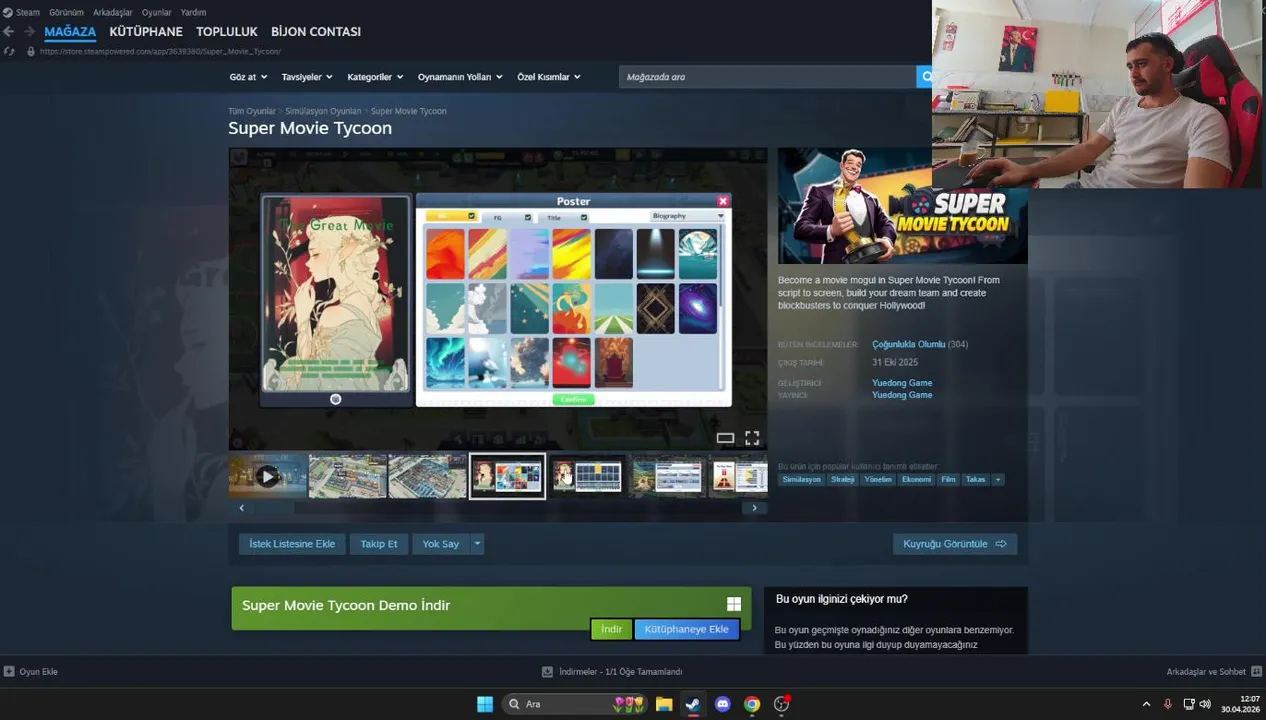The image size is (1266, 720).
Task: Open the Yuedong Game developer link
Action: click(x=902, y=383)
